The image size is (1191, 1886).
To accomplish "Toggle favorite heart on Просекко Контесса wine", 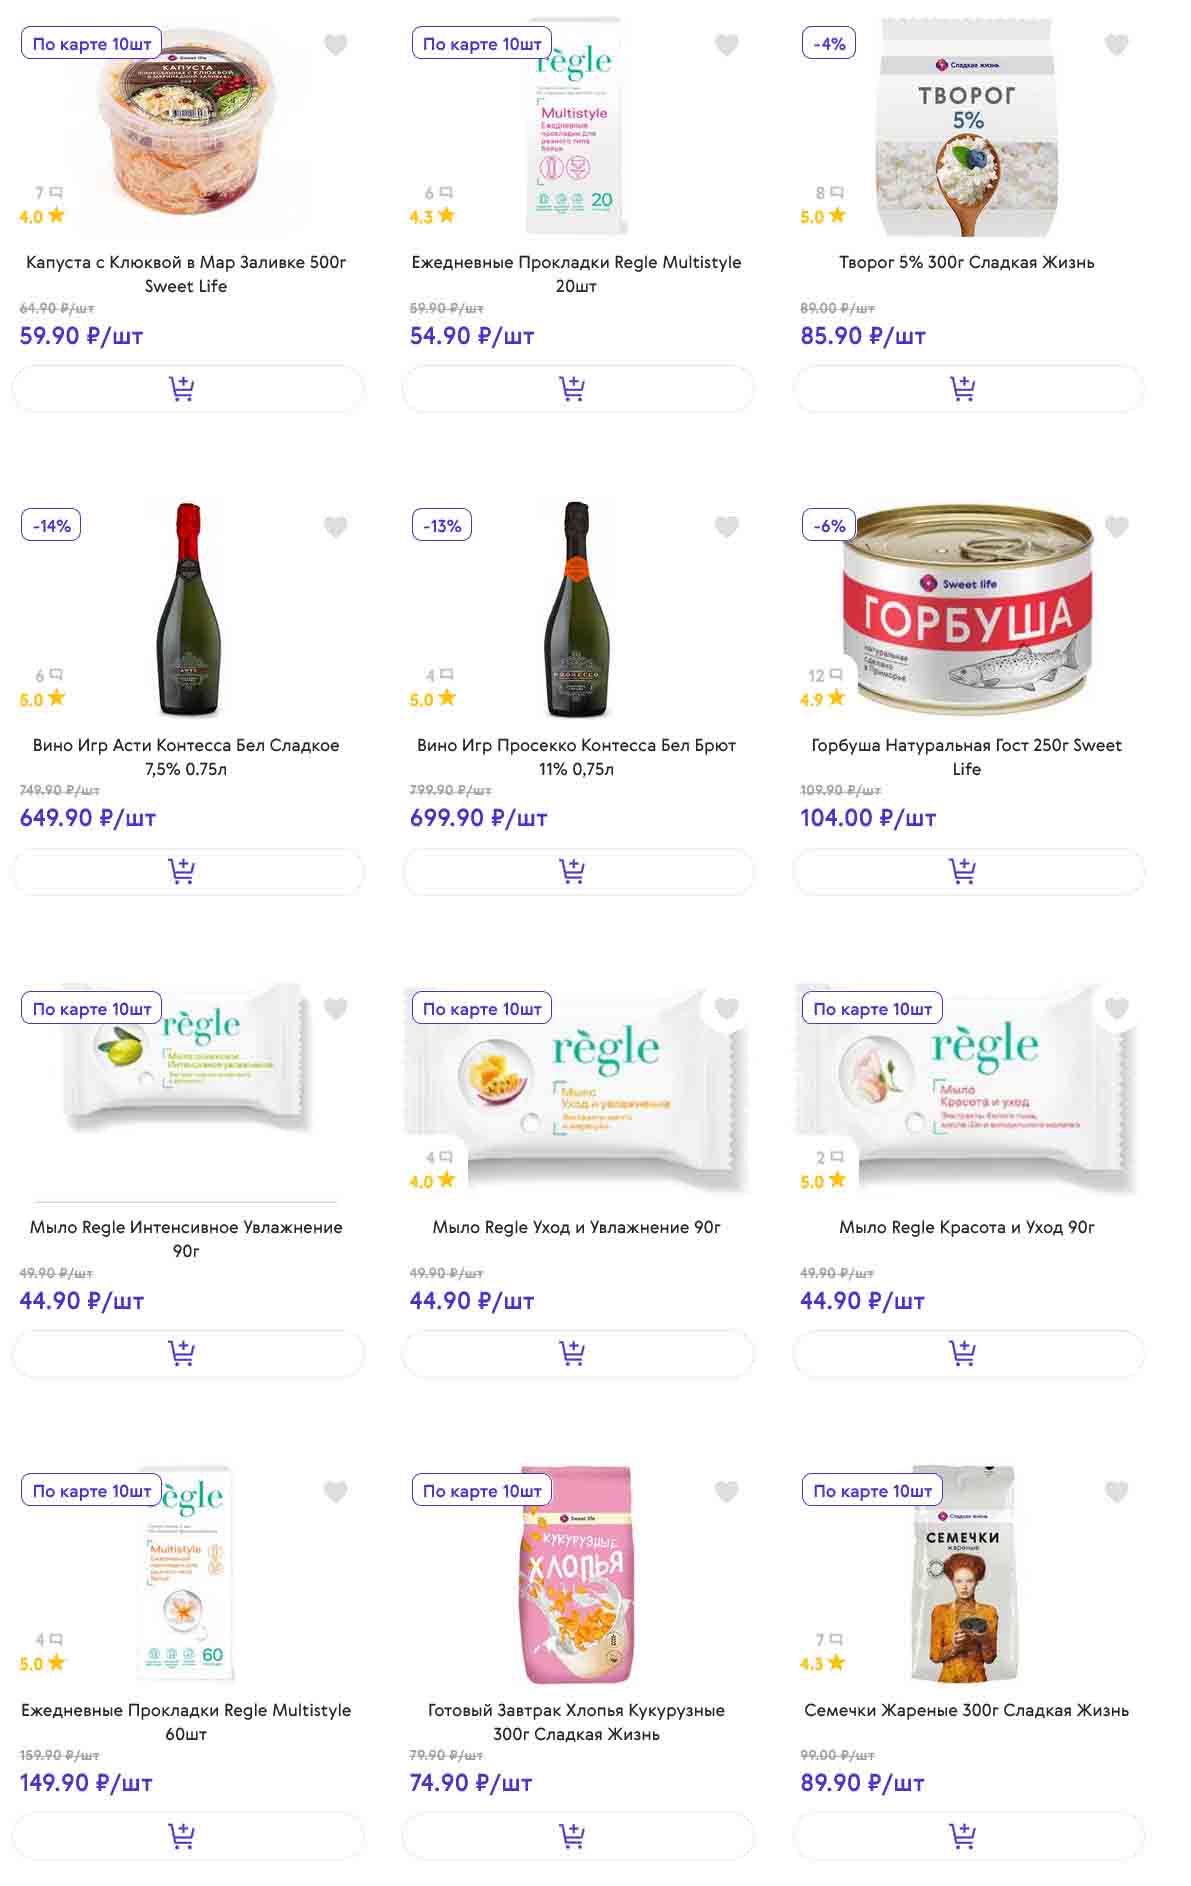I will tap(726, 527).
